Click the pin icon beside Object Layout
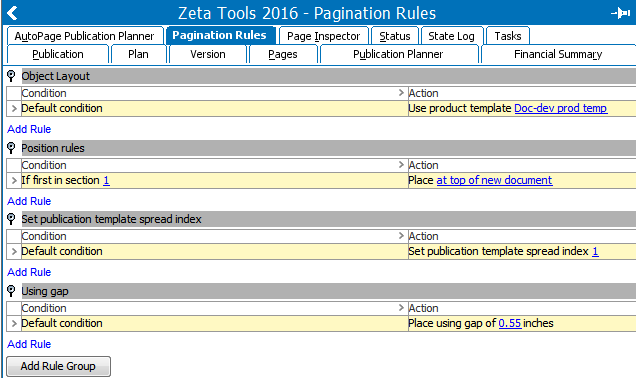The height and width of the screenshot is (378, 636). coord(11,76)
